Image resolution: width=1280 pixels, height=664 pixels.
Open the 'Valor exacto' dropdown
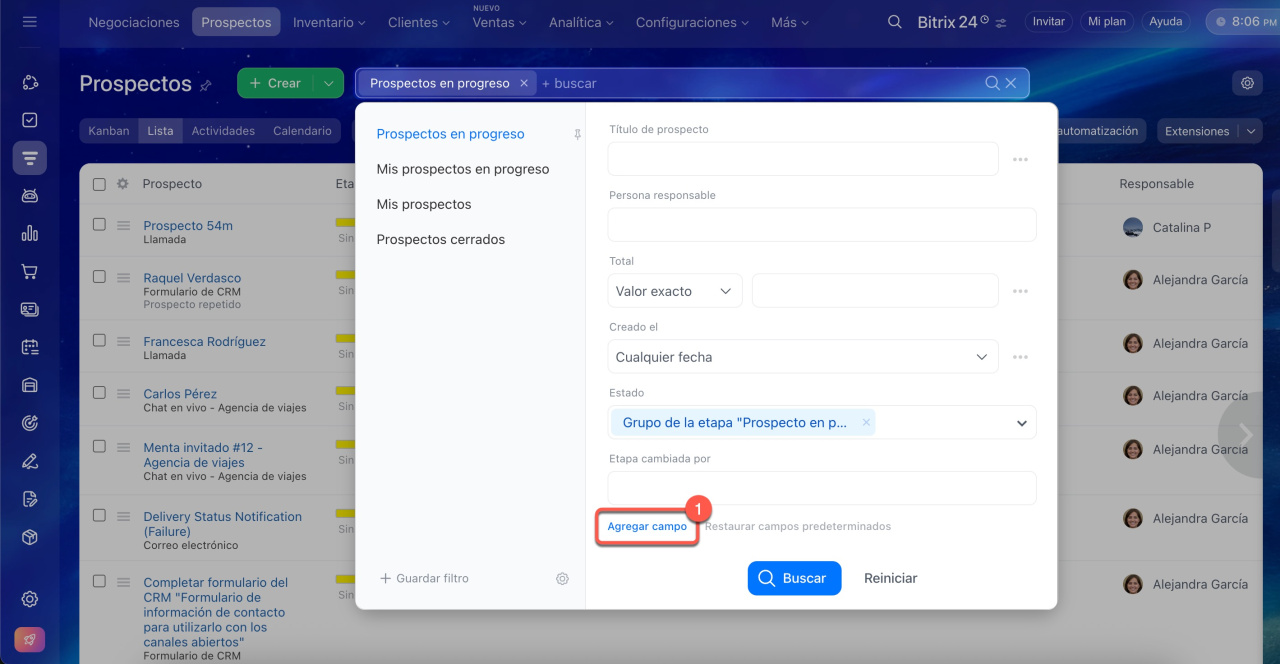click(x=675, y=291)
